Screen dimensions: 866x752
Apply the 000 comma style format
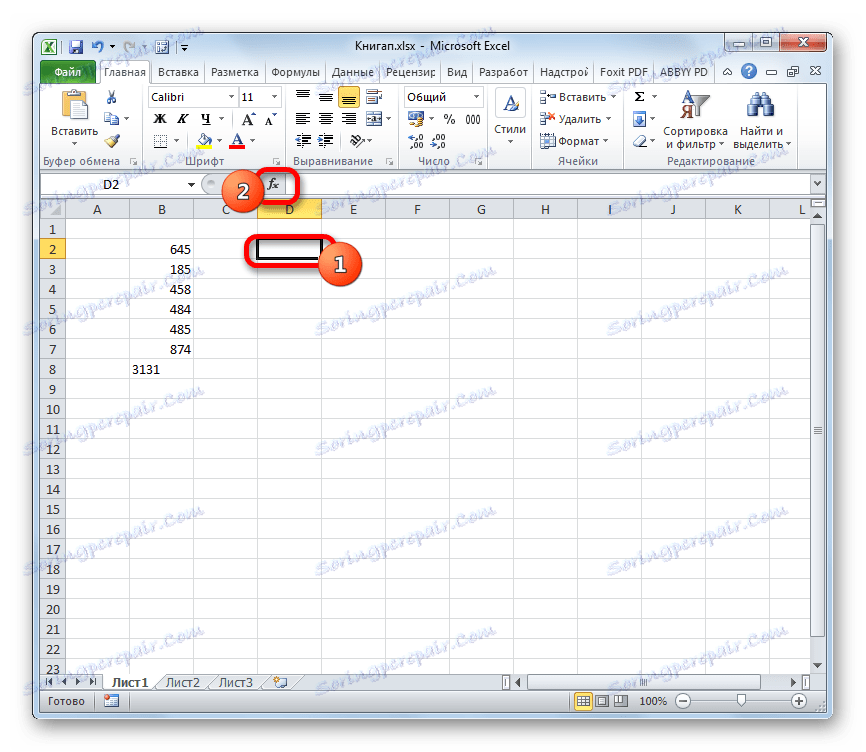pyautogui.click(x=473, y=119)
